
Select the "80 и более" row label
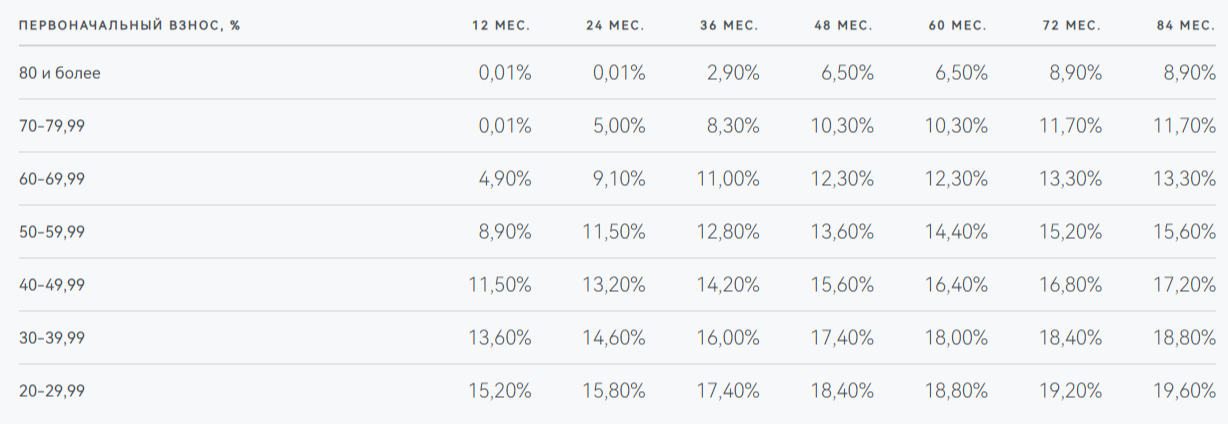(60, 73)
